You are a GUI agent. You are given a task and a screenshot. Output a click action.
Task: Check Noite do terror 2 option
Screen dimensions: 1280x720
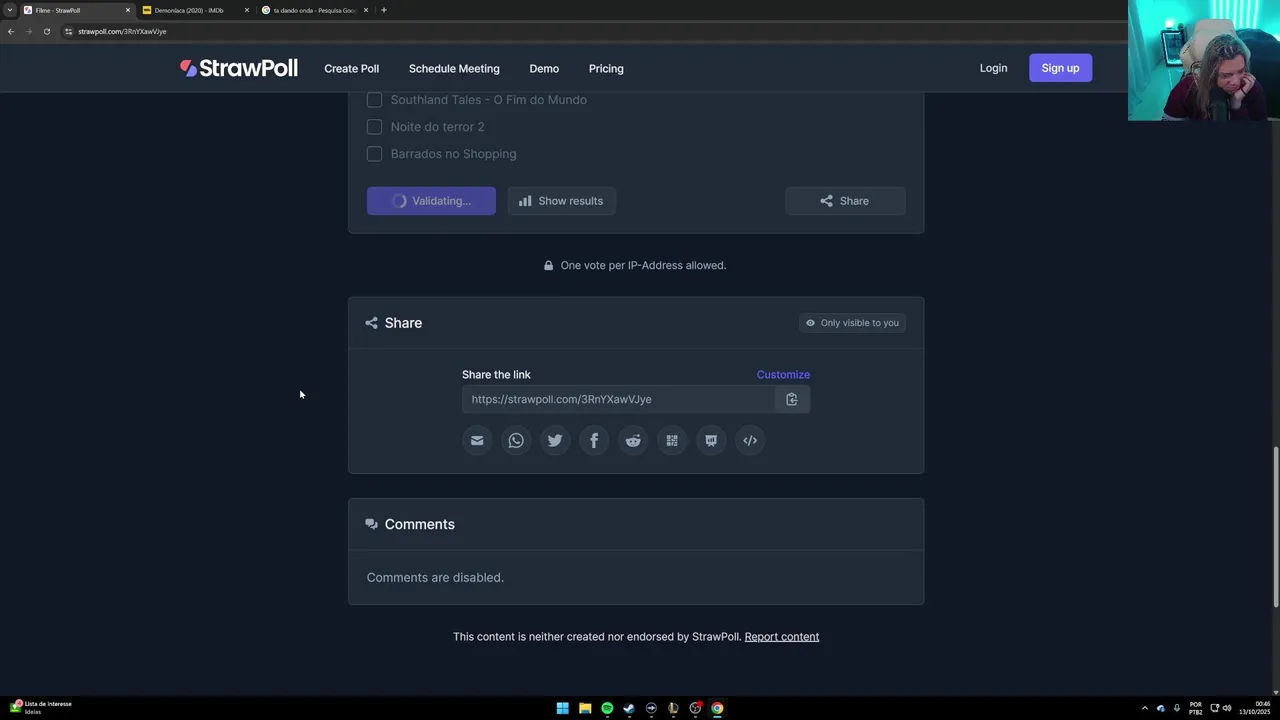(x=374, y=127)
